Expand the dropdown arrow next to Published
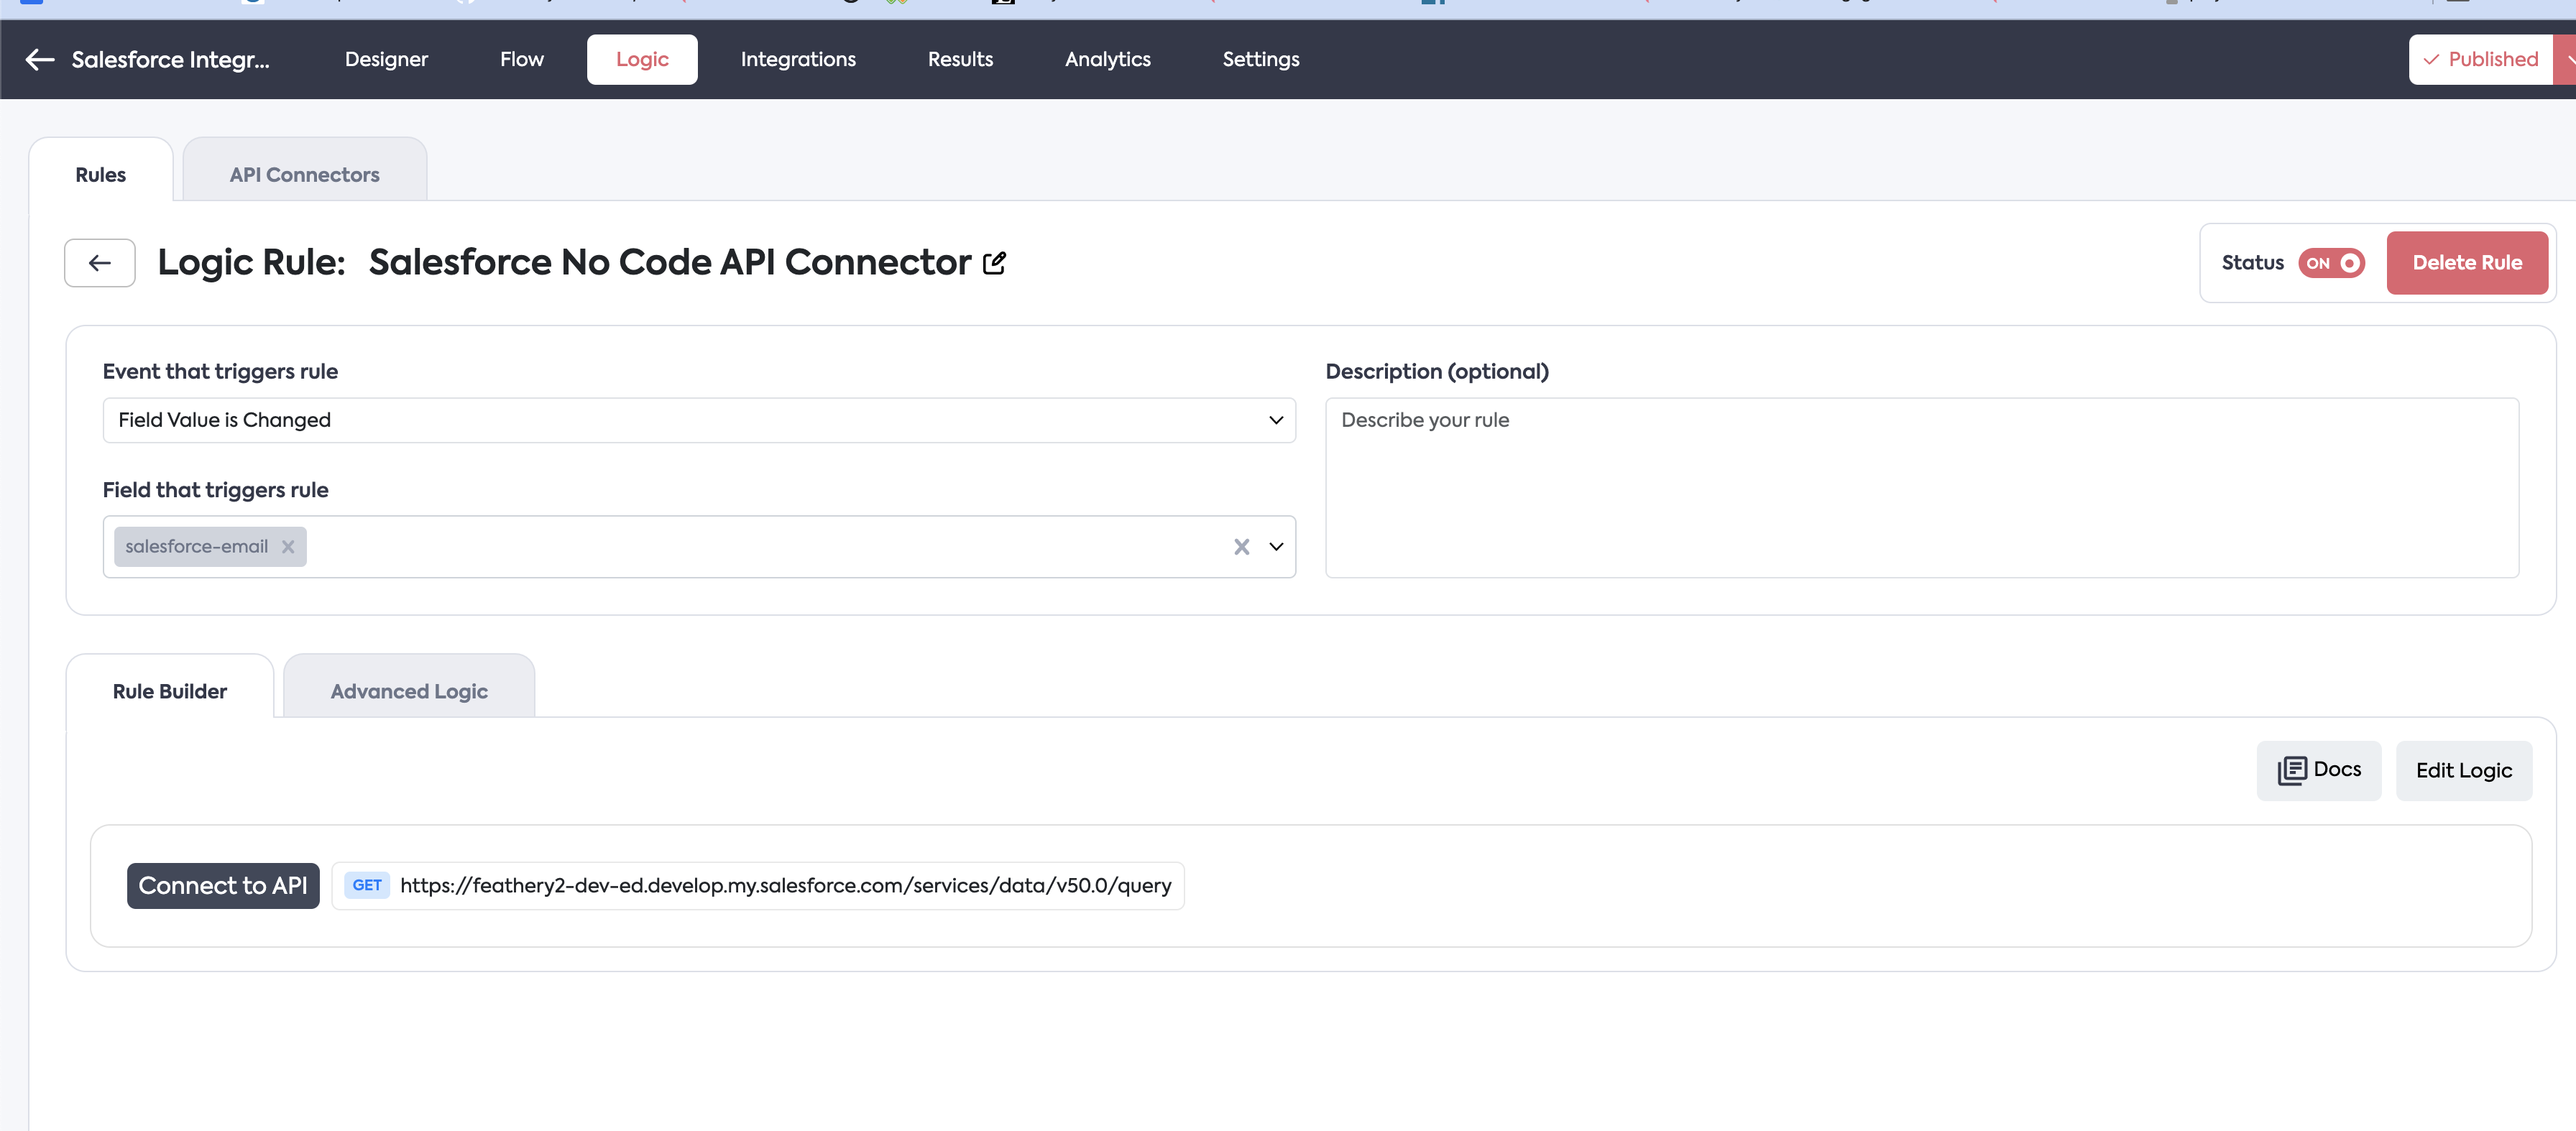Screen dimensions: 2576x1131 [2567, 60]
